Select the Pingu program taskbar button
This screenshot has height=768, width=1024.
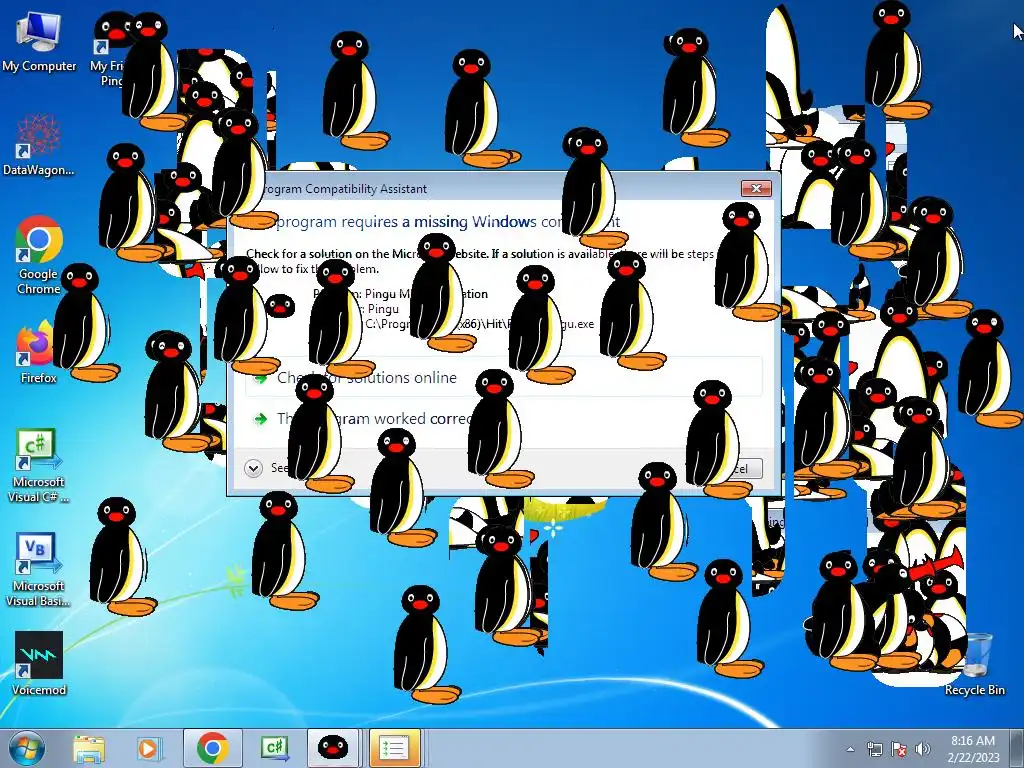click(x=333, y=748)
